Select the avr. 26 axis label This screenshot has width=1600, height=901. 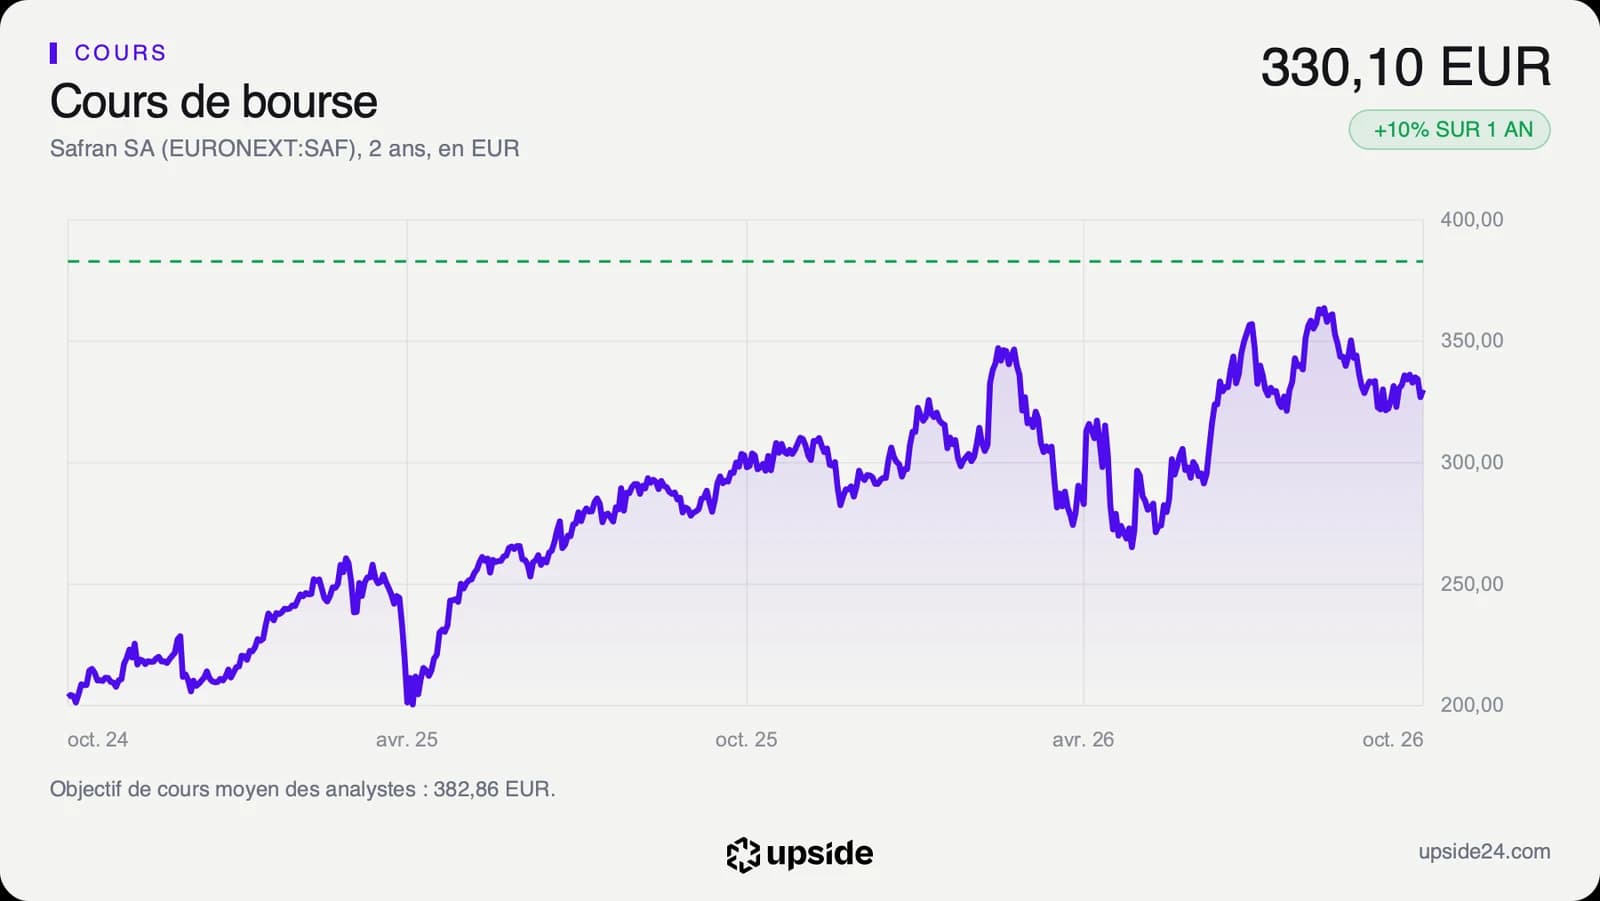(1083, 740)
